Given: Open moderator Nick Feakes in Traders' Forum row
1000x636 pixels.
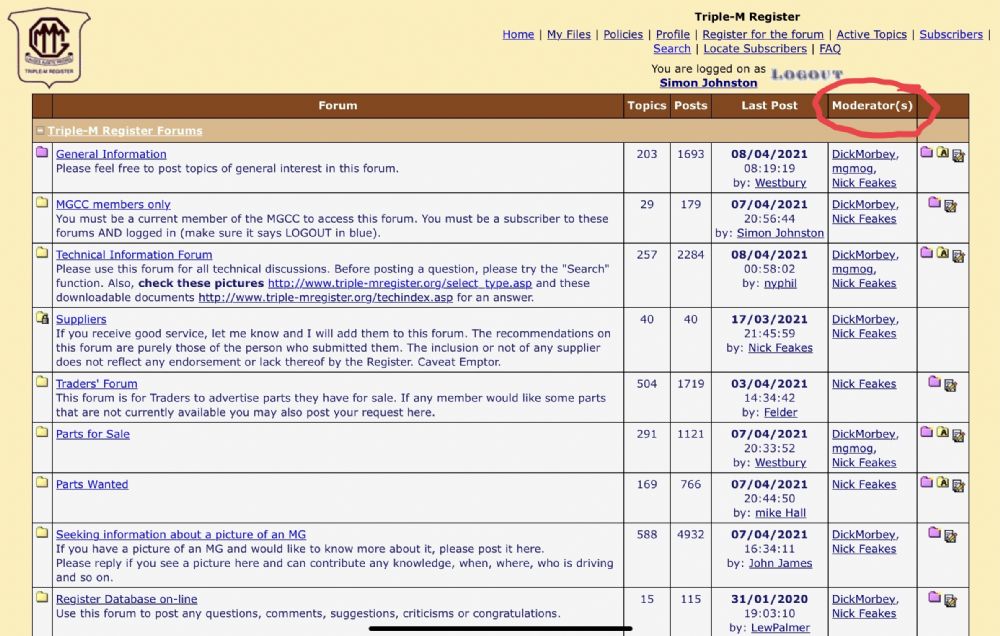Looking at the screenshot, I should (x=864, y=383).
